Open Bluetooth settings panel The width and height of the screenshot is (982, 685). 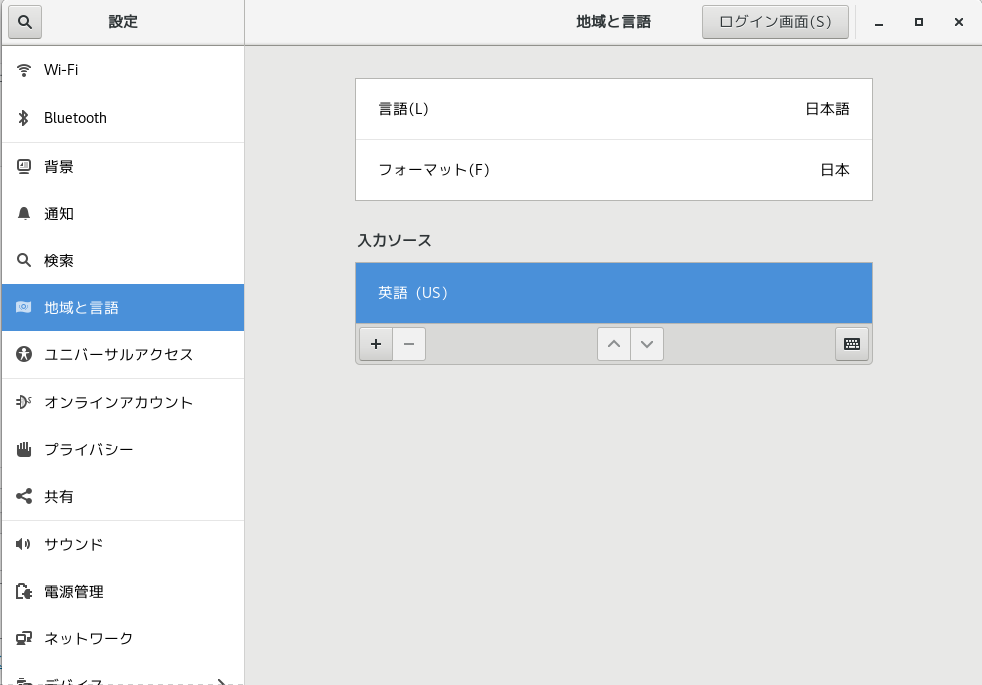tap(123, 118)
